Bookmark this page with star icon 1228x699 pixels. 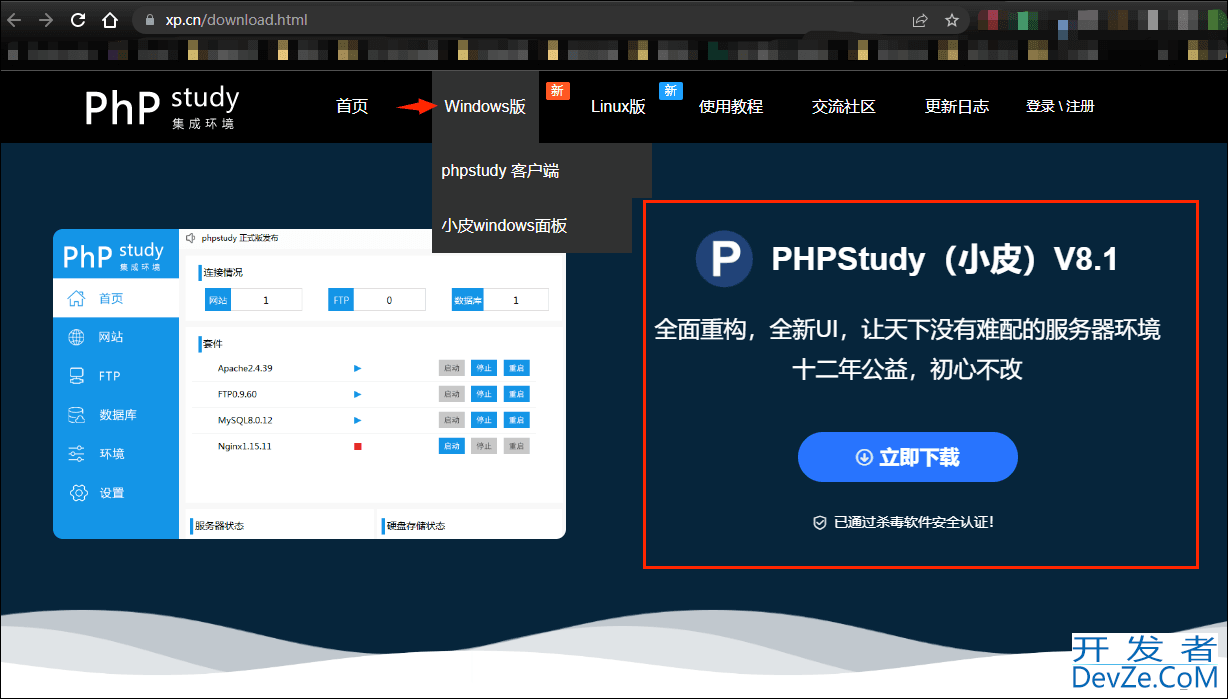pos(952,20)
